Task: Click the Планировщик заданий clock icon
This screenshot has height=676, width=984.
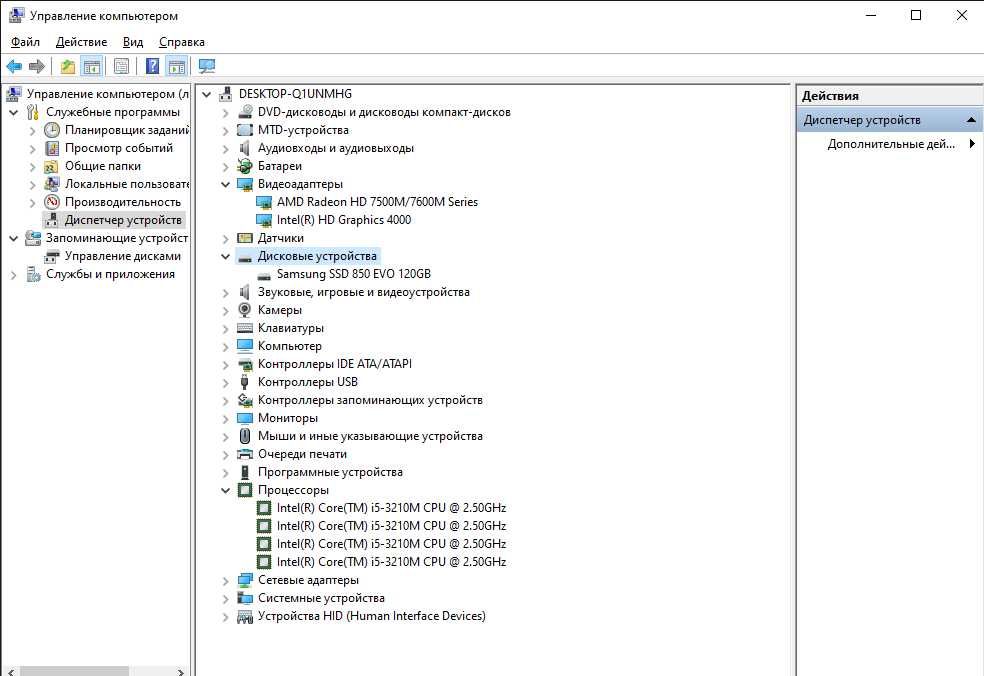Action: pos(52,130)
